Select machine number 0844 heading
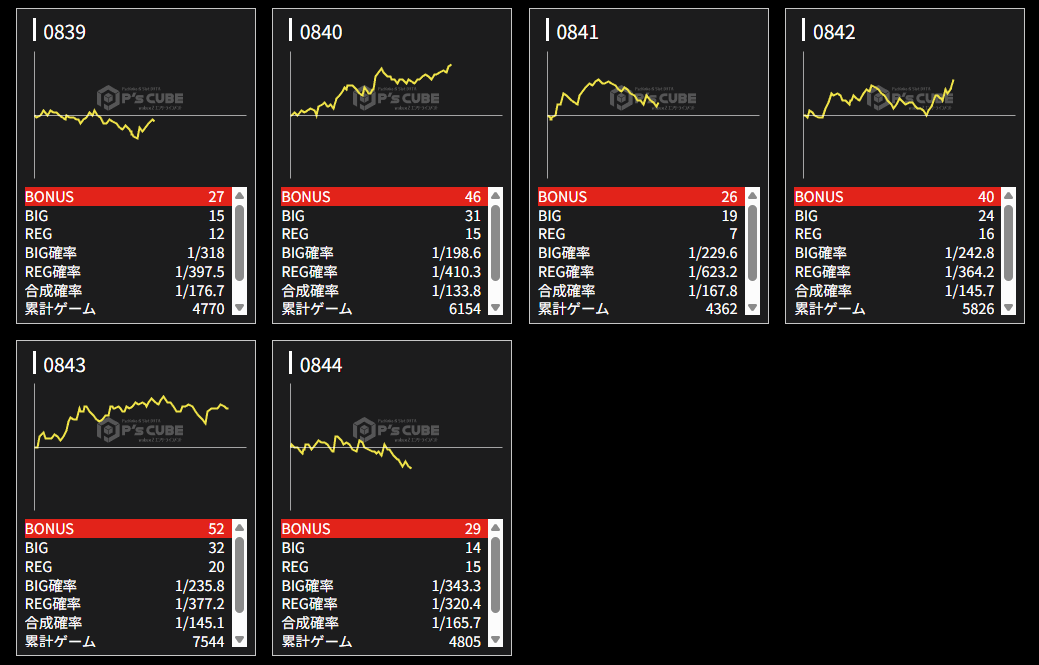Viewport: 1039px width, 665px height. click(321, 365)
